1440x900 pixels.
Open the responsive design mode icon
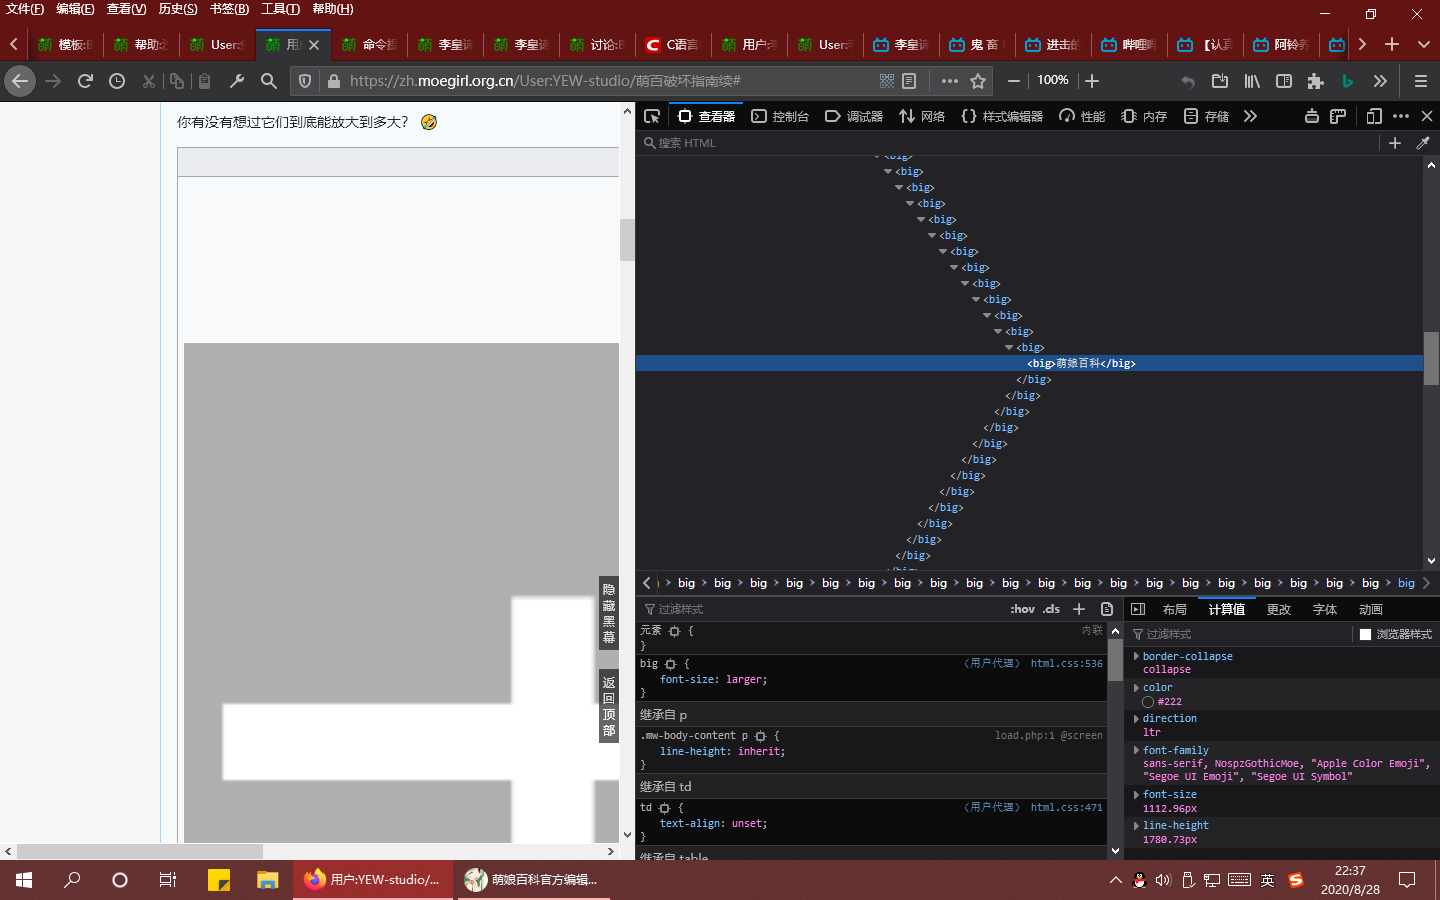coord(1374,116)
